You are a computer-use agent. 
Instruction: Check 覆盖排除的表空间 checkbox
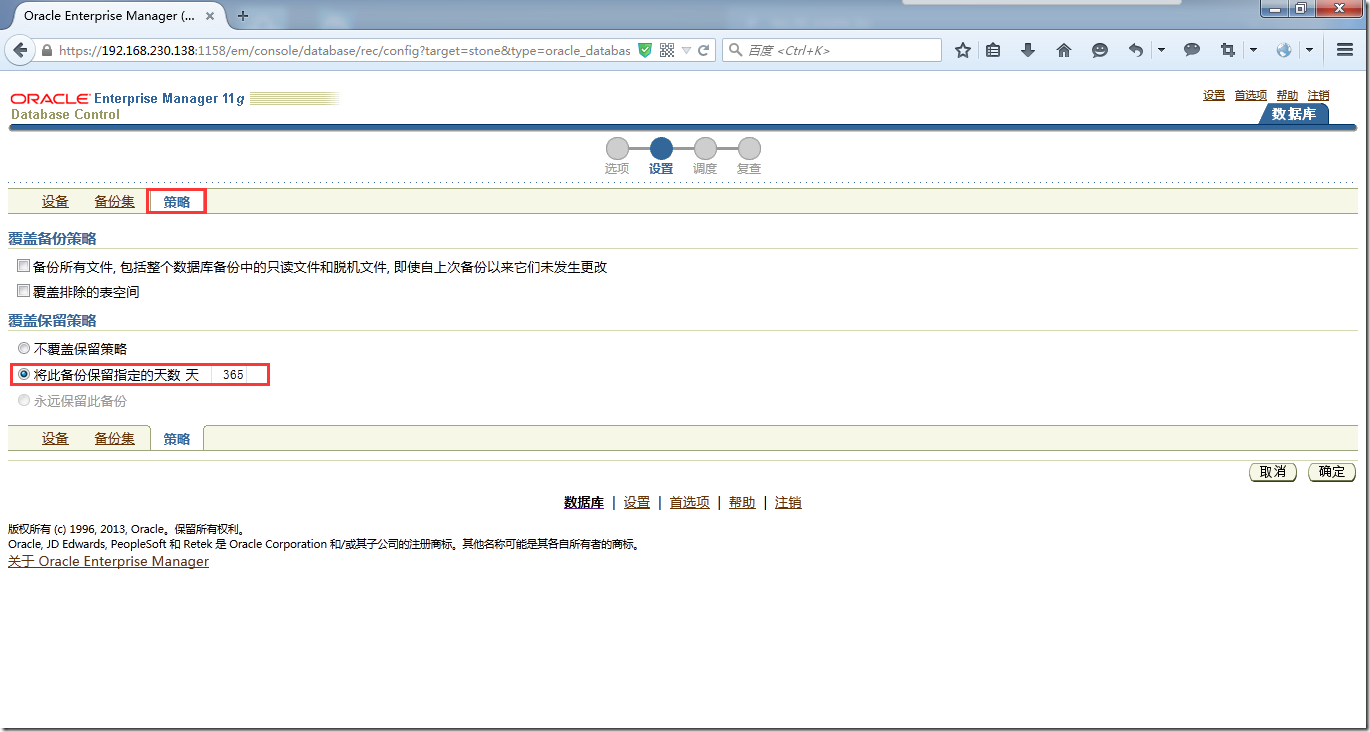[23, 291]
